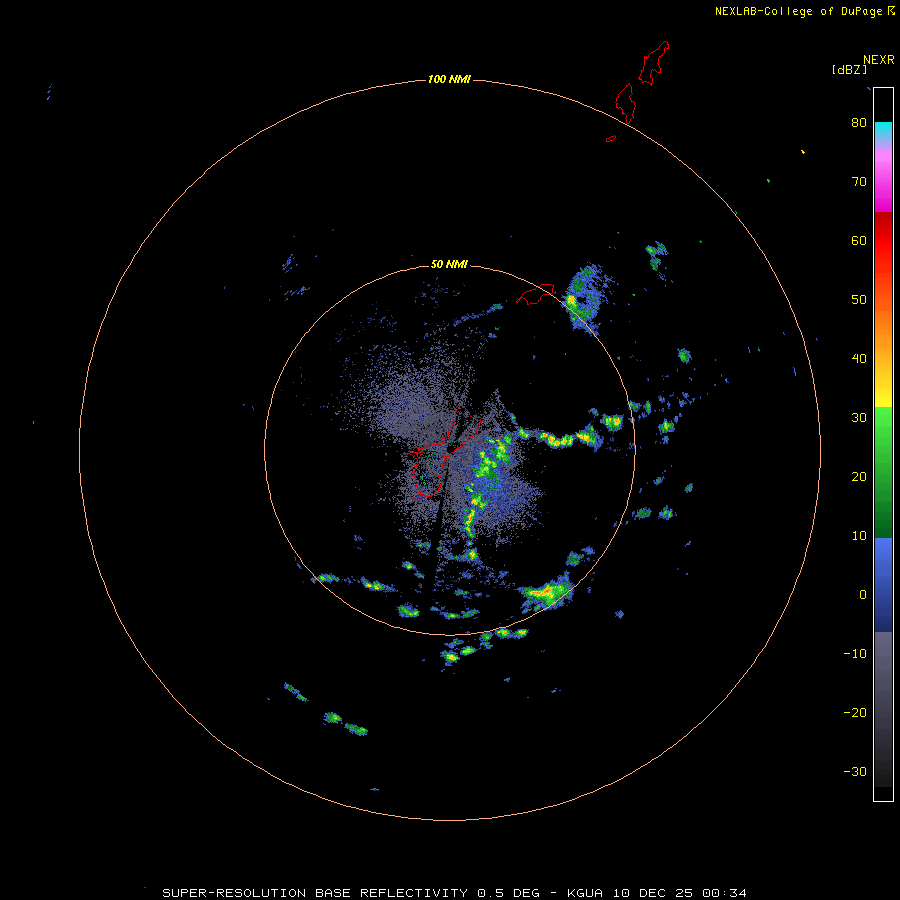The width and height of the screenshot is (900, 900).
Task: Pick the bright green band of the color bar
Action: pos(883,430)
